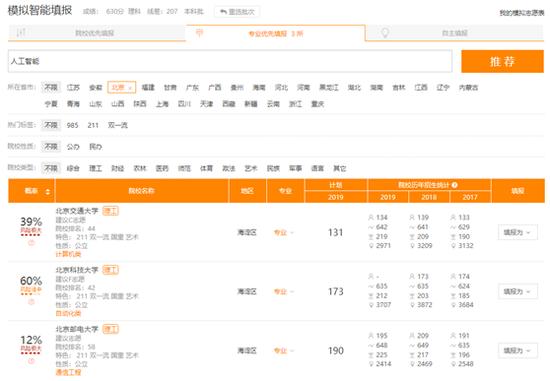Screen dimensions: 550x381
Task: Click the 理工 tag beside 北京科技大学
Action: [110, 270]
